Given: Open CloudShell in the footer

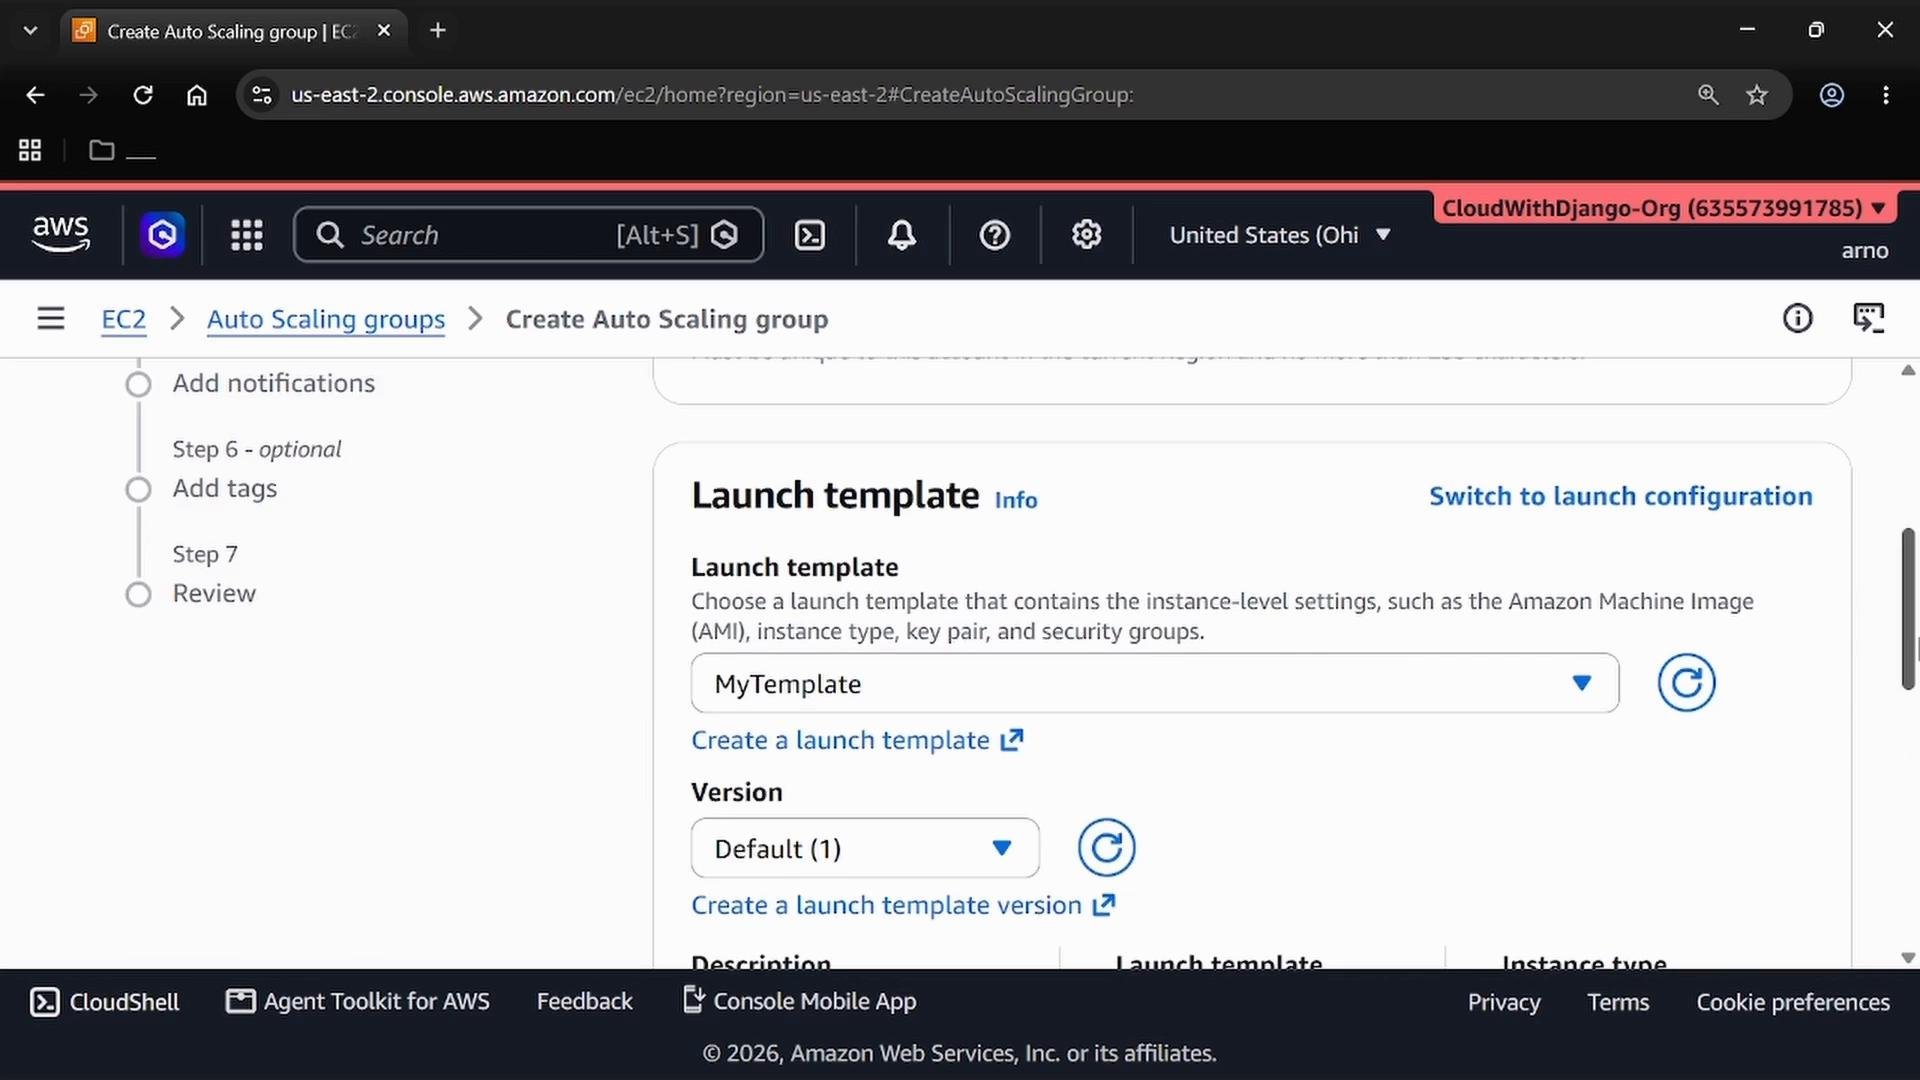Looking at the screenshot, I should tap(105, 1002).
